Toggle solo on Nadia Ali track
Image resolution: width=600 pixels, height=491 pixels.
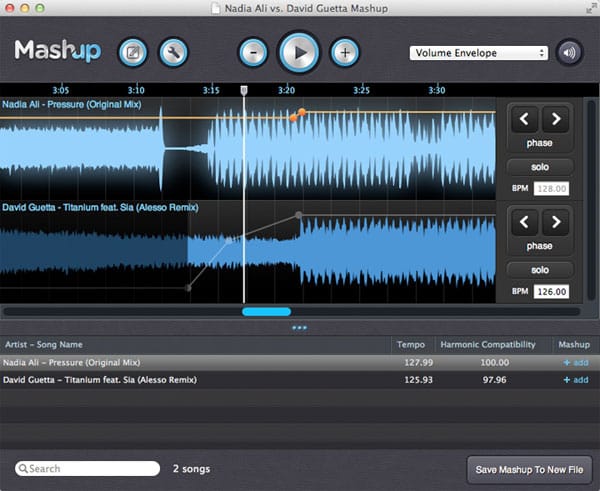click(540, 167)
